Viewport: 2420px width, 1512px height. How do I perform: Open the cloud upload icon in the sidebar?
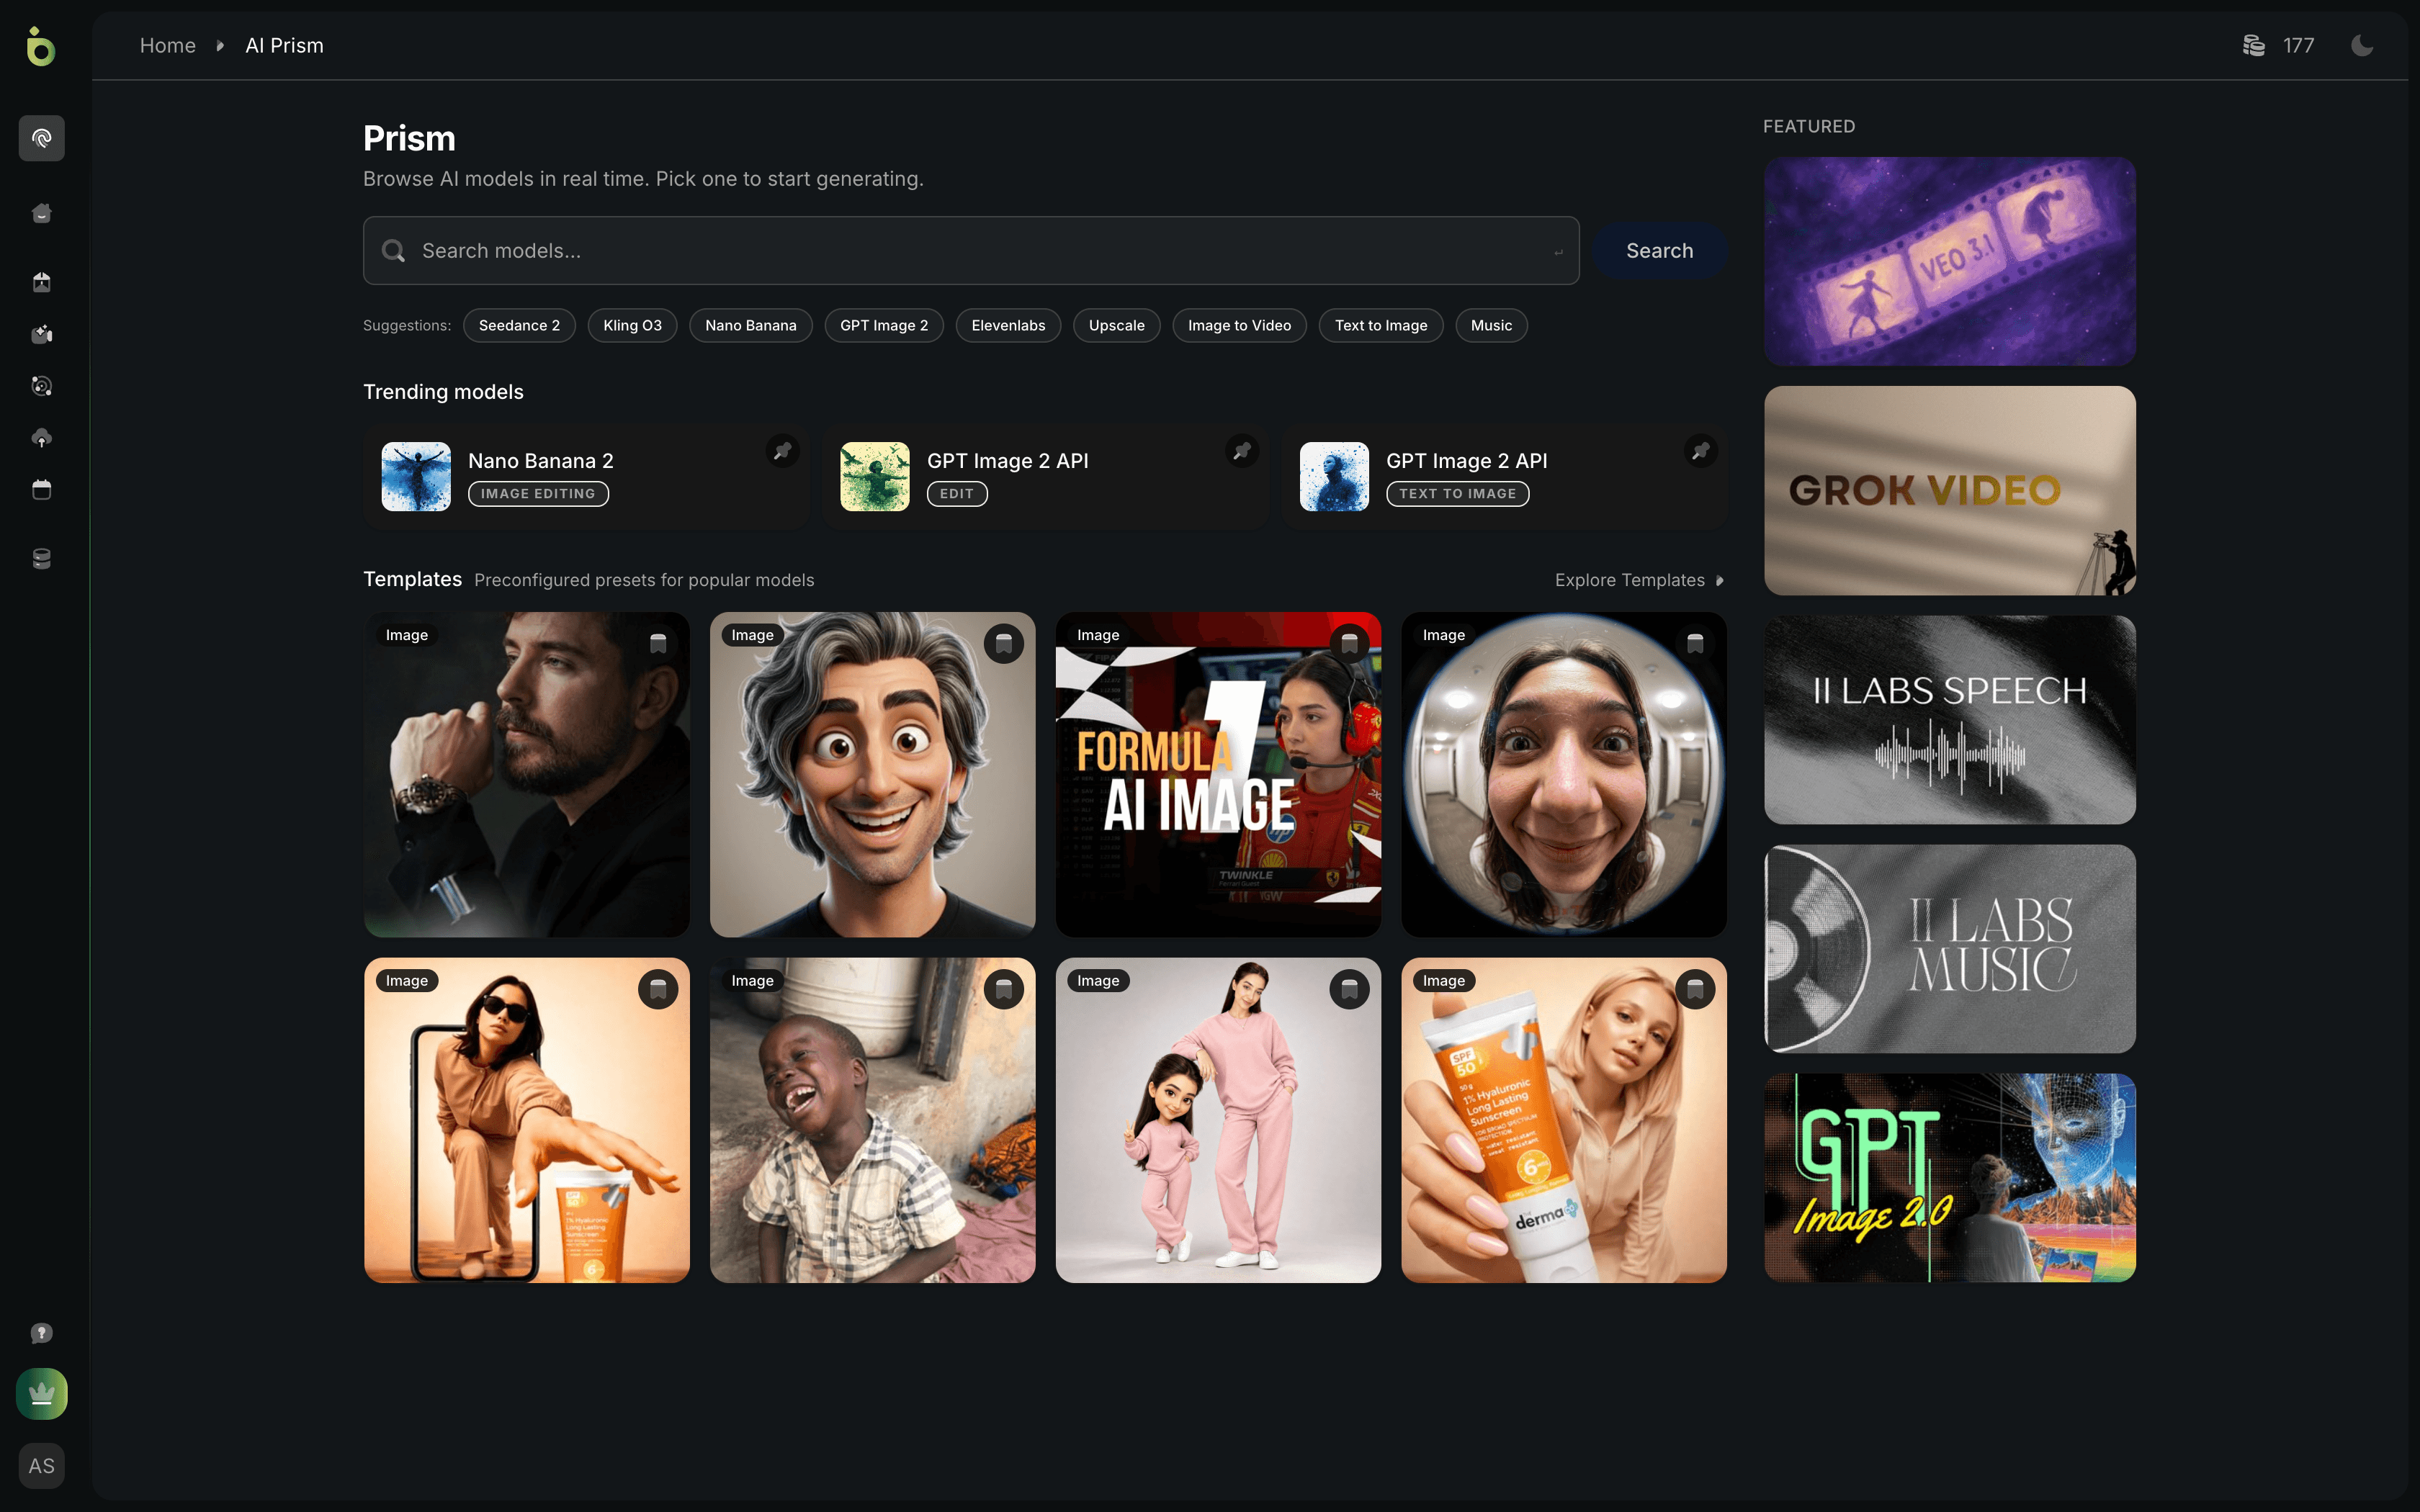click(x=41, y=438)
